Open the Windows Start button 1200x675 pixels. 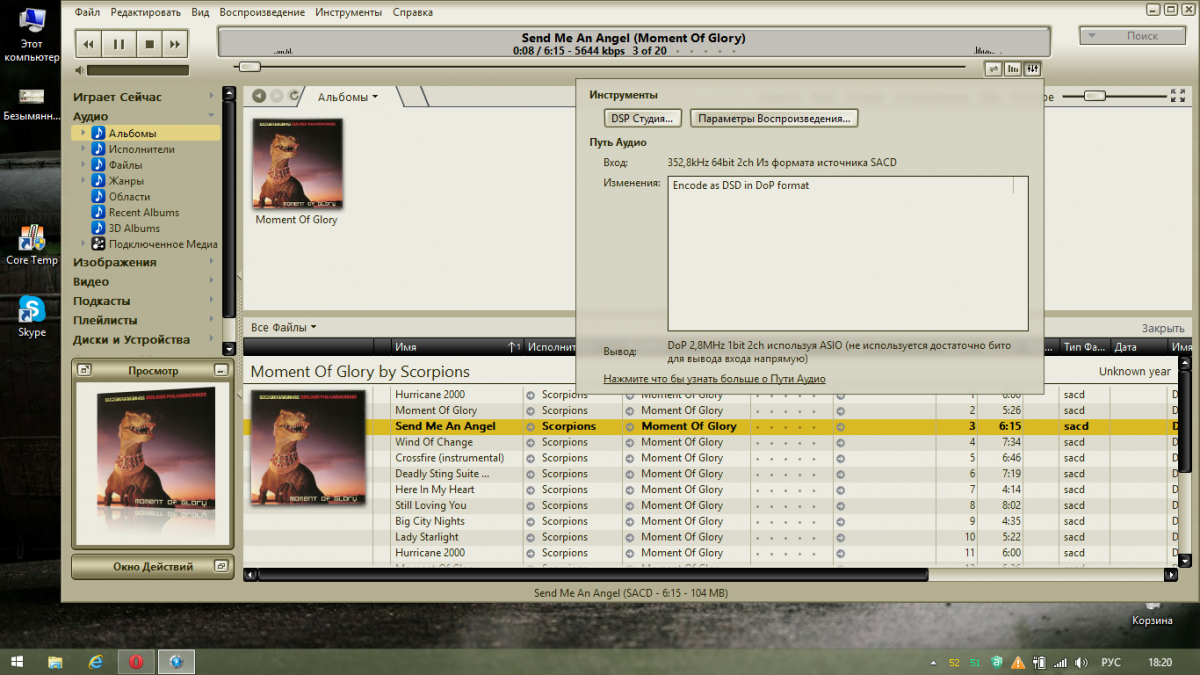click(x=18, y=662)
